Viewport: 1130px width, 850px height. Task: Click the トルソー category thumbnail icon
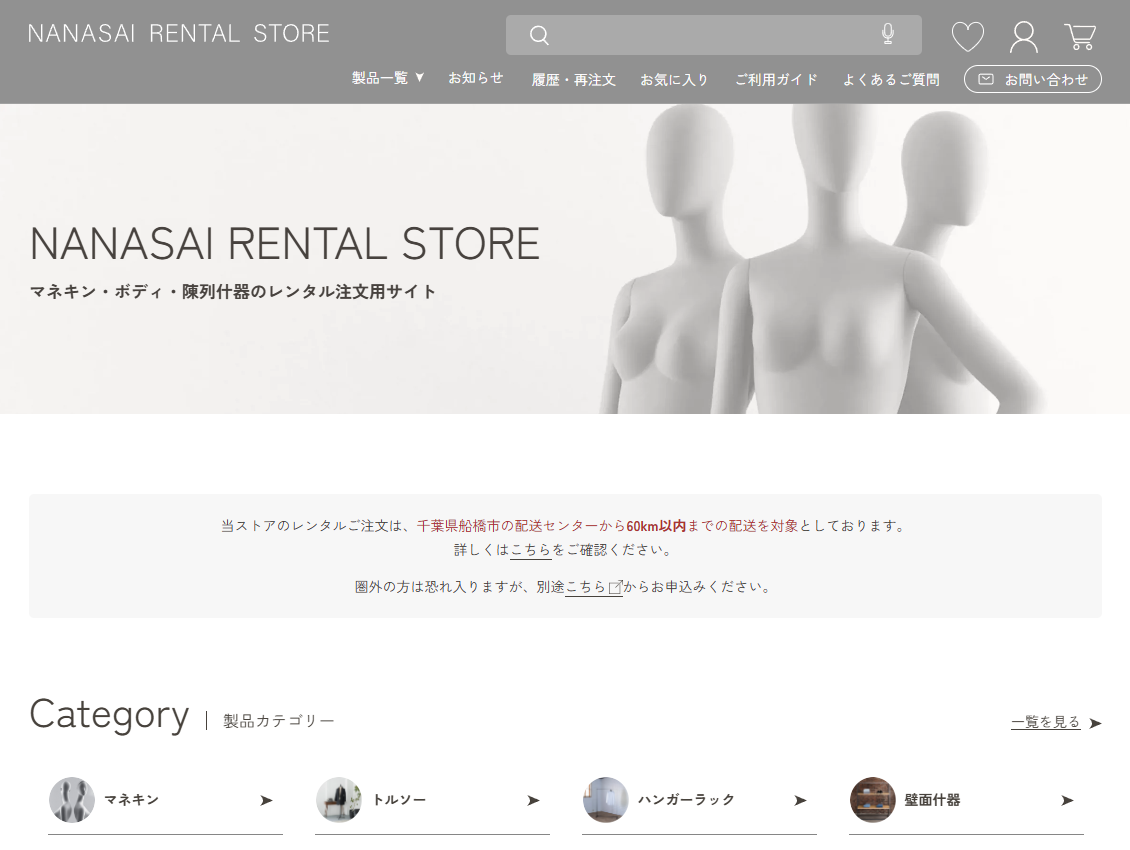[x=338, y=800]
